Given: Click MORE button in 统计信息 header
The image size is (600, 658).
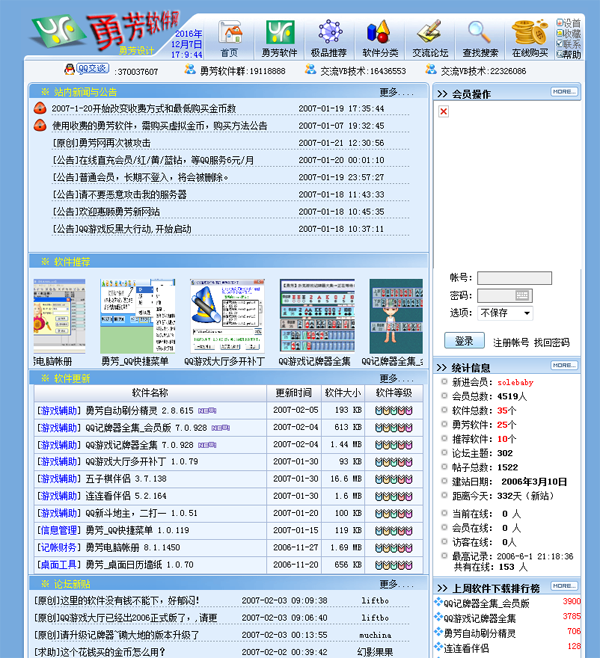Looking at the screenshot, I should click(564, 366).
